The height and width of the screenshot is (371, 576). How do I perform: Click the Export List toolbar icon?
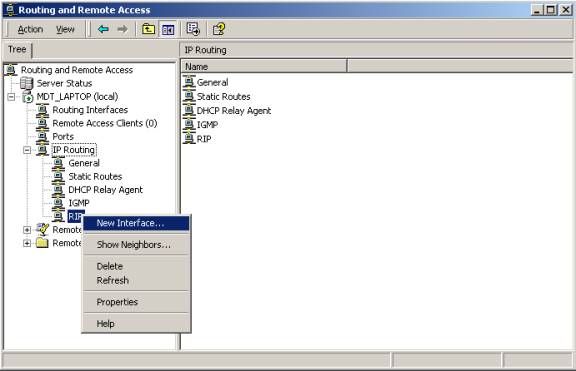(193, 29)
